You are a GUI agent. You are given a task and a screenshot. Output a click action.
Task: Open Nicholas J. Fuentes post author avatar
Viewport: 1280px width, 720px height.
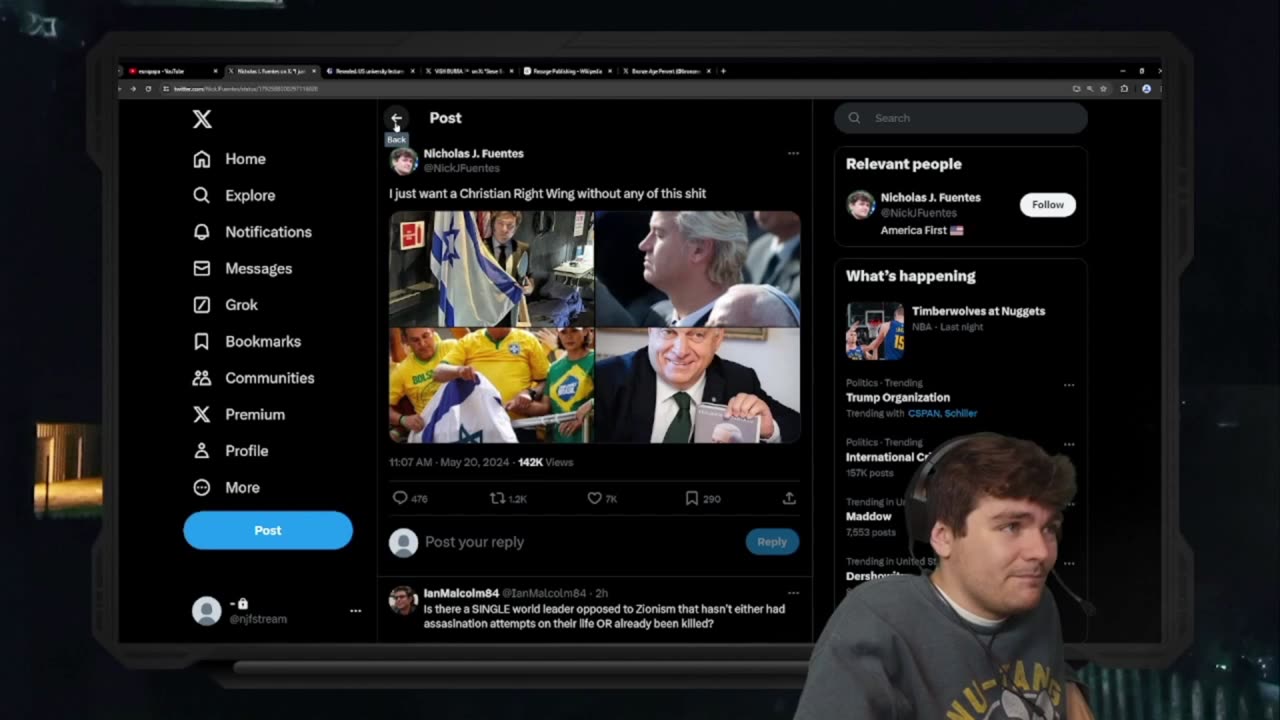403,160
